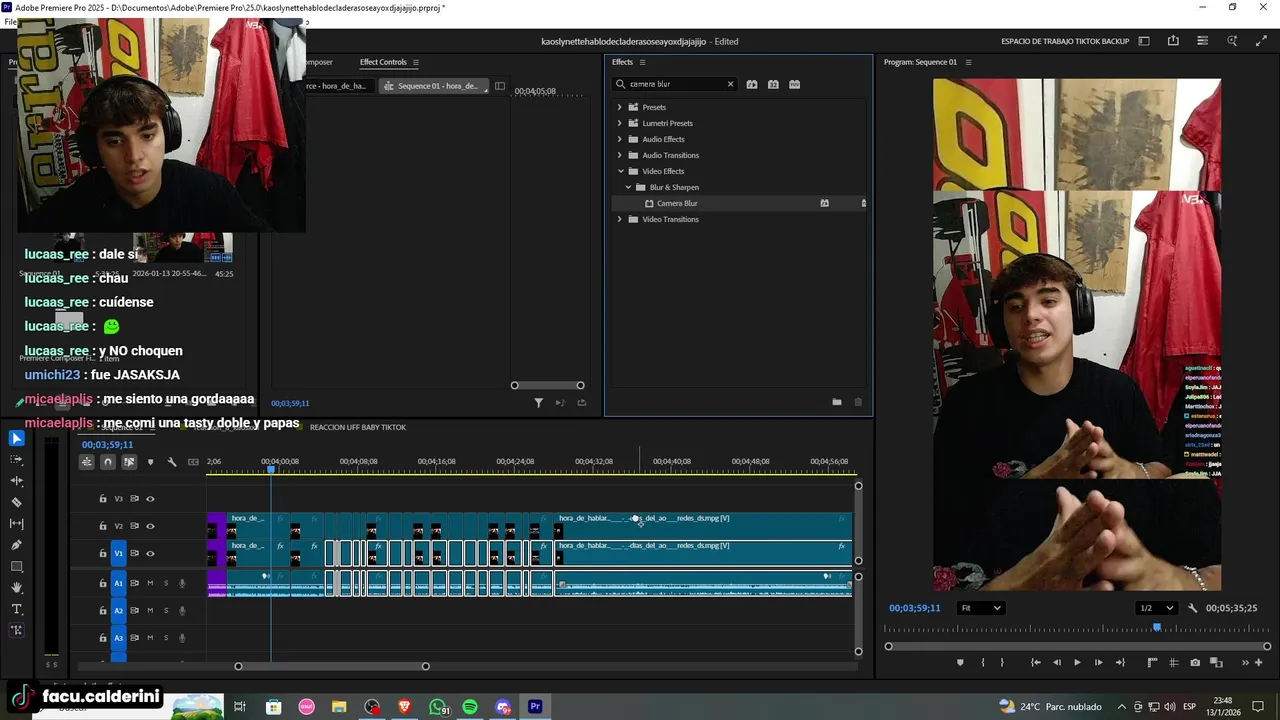
Task: Select the Ripple Edit tool
Action: [16, 481]
